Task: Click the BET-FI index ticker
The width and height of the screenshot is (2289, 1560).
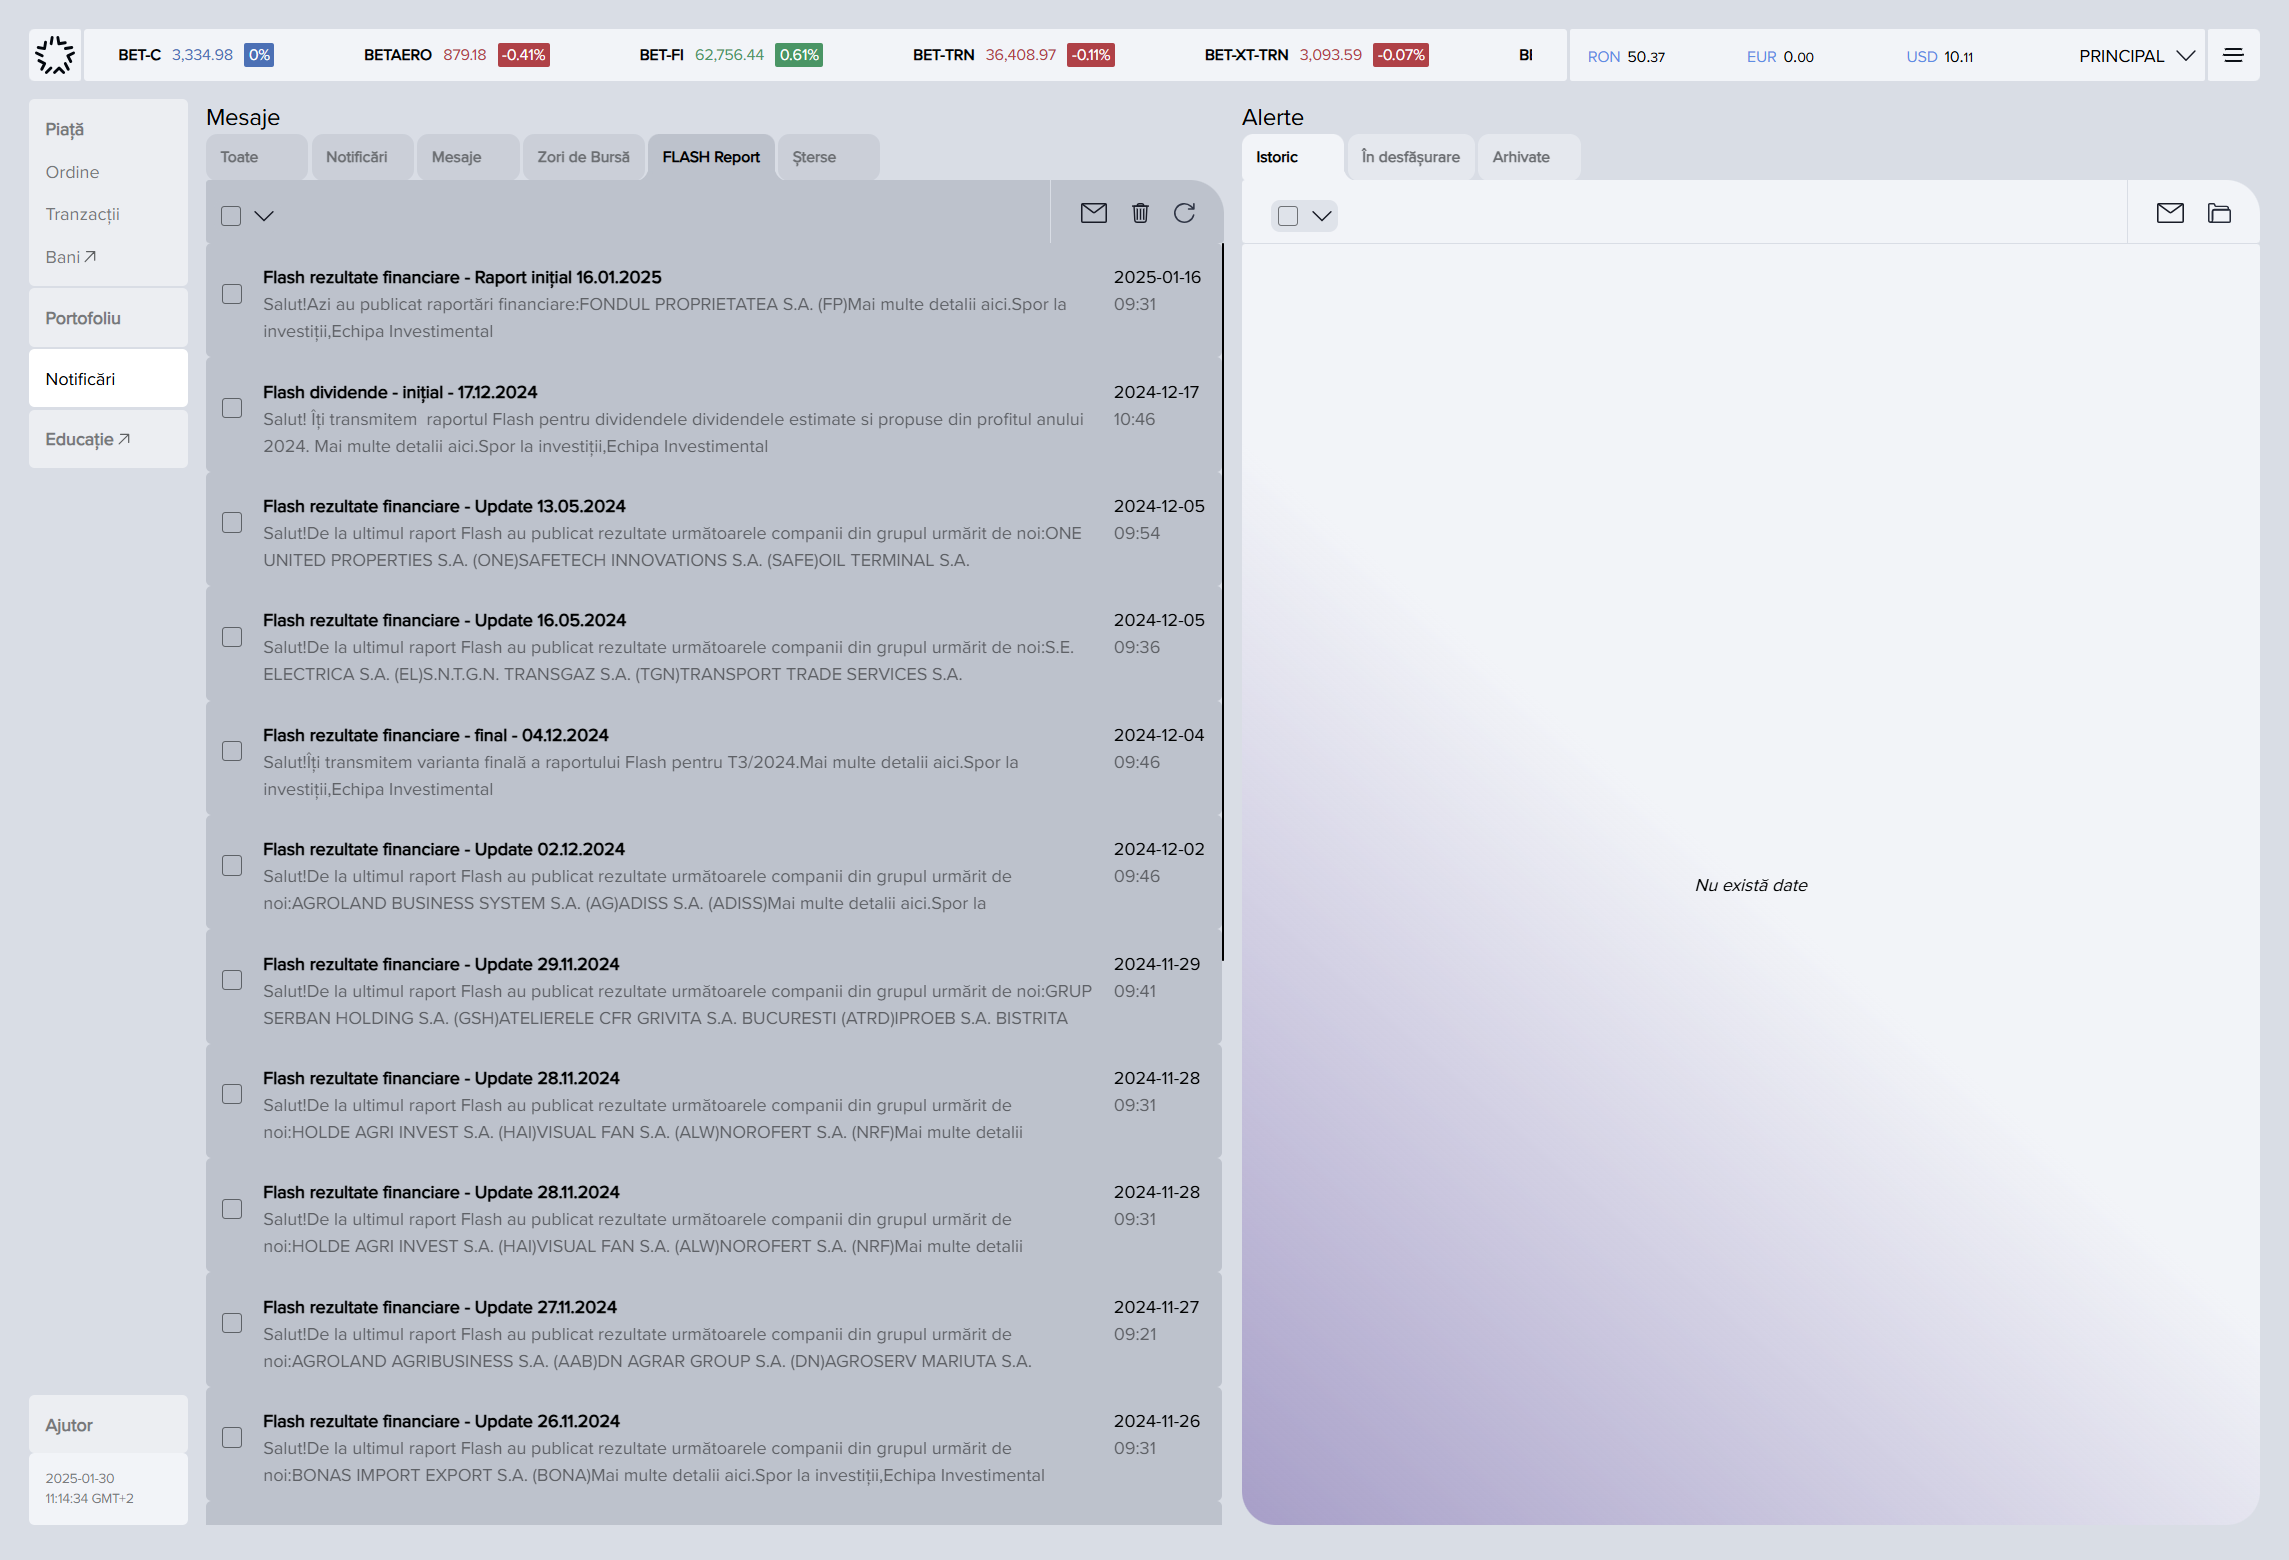Action: coord(731,55)
